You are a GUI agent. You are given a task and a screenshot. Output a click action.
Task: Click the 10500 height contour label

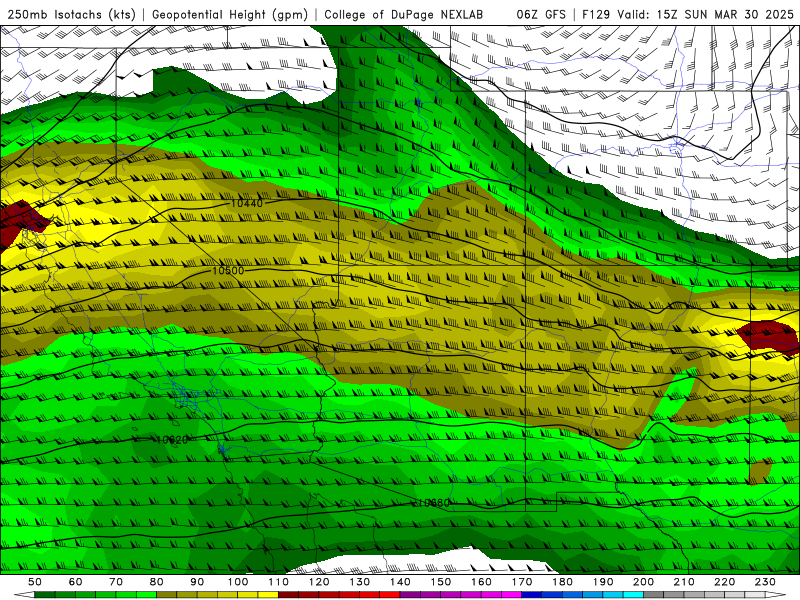point(228,270)
